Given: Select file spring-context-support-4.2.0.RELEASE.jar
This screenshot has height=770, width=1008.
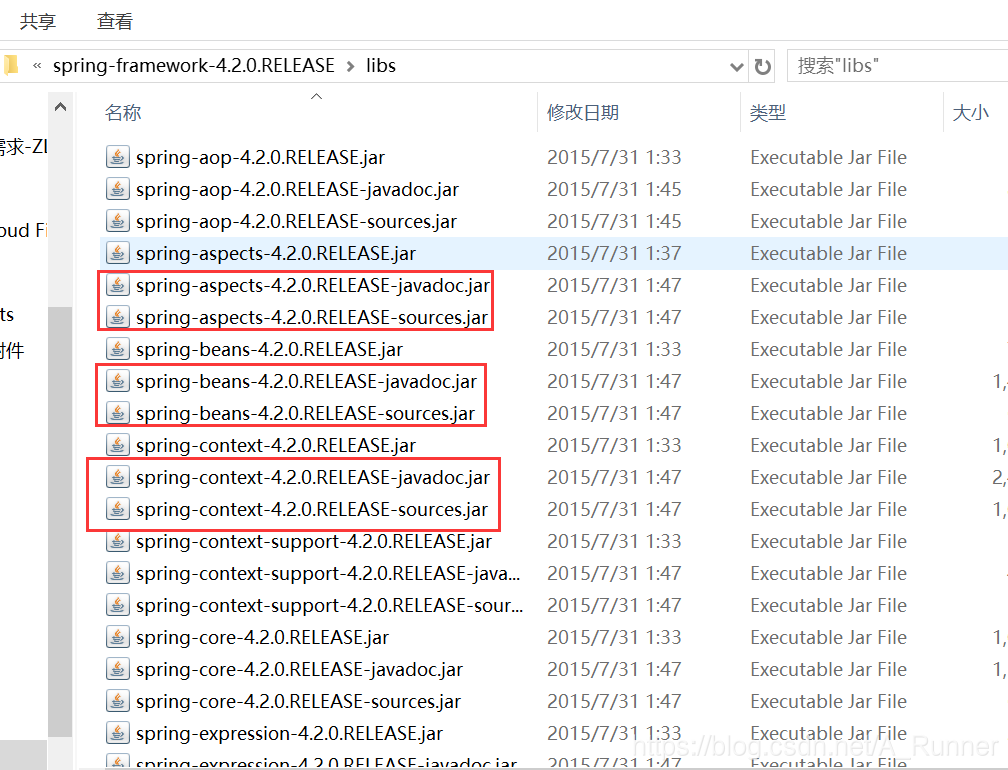Looking at the screenshot, I should pyautogui.click(x=314, y=542).
